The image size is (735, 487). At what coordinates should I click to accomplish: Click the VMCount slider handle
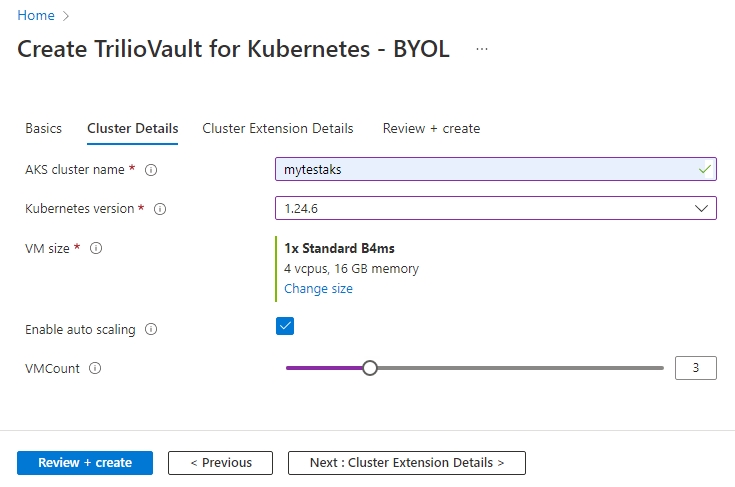370,368
